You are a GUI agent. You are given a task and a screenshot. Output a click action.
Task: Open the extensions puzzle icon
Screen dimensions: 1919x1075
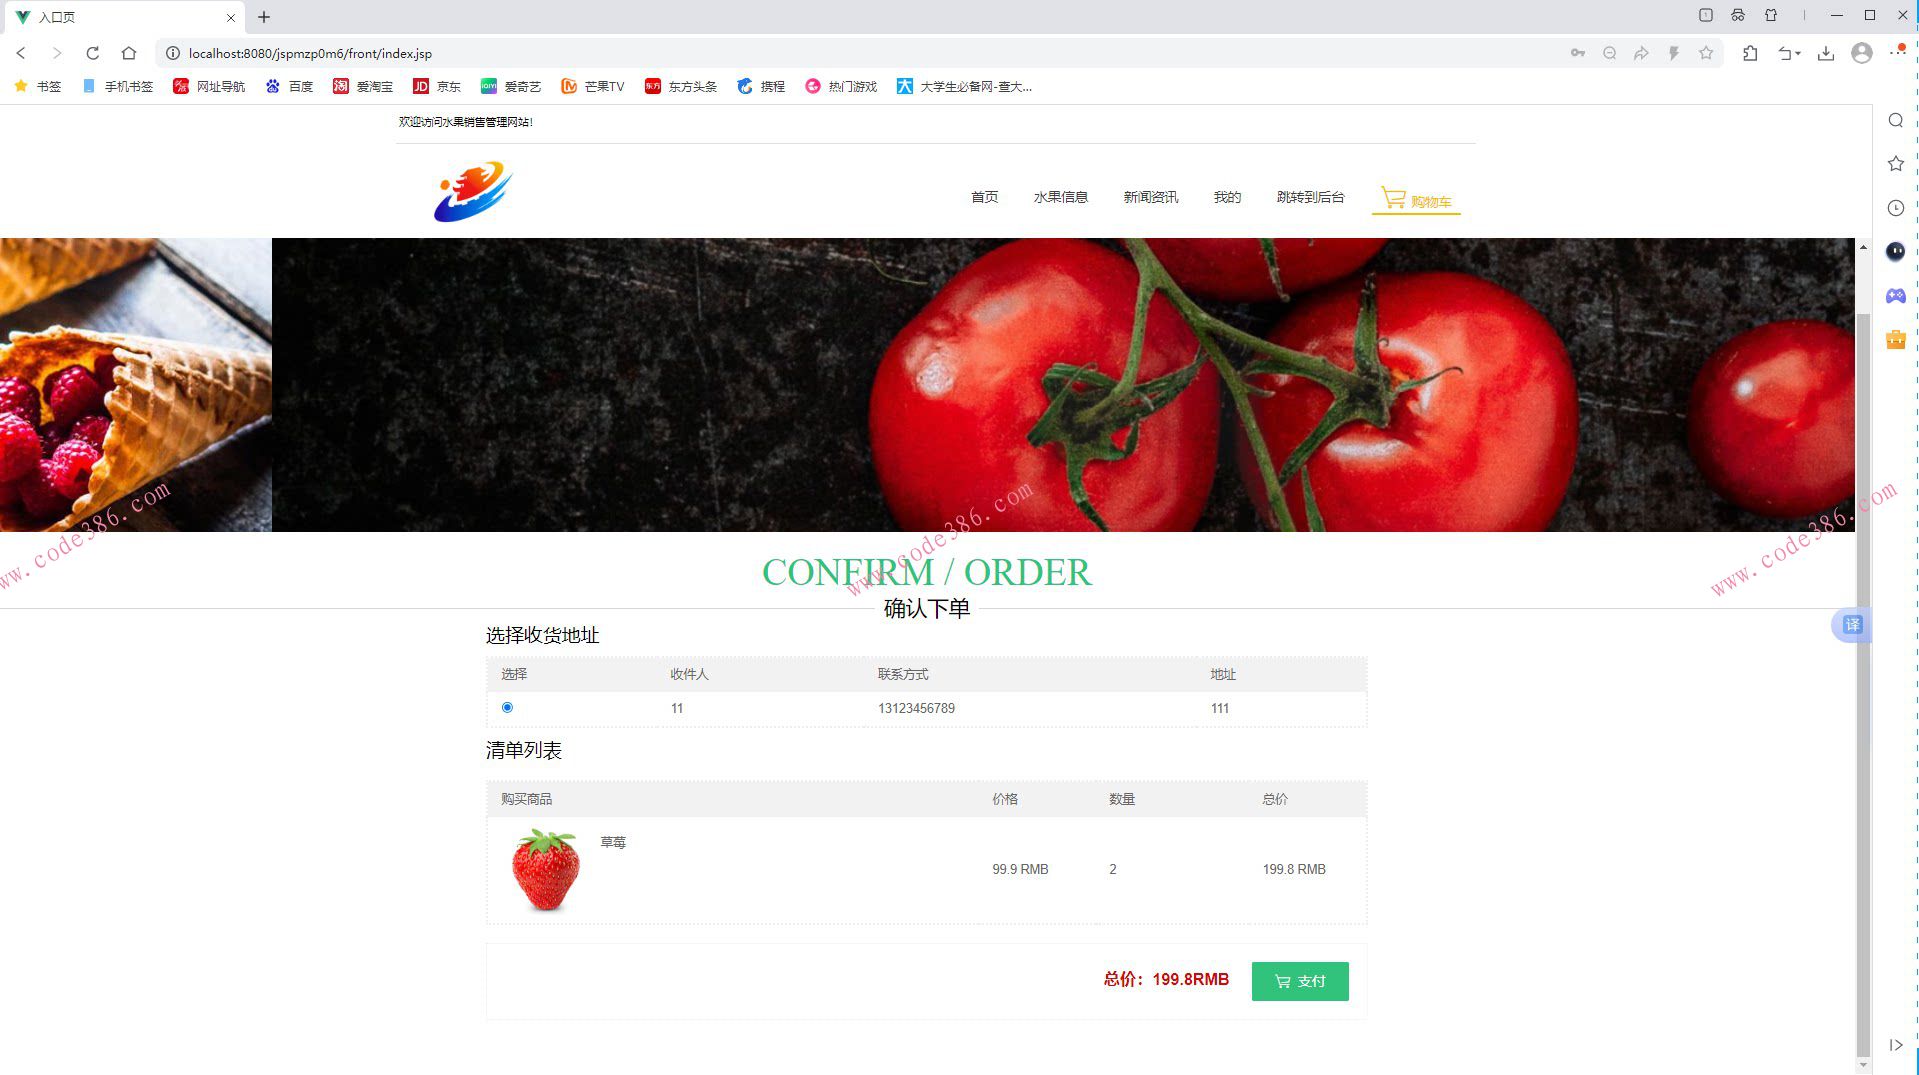pos(1750,53)
